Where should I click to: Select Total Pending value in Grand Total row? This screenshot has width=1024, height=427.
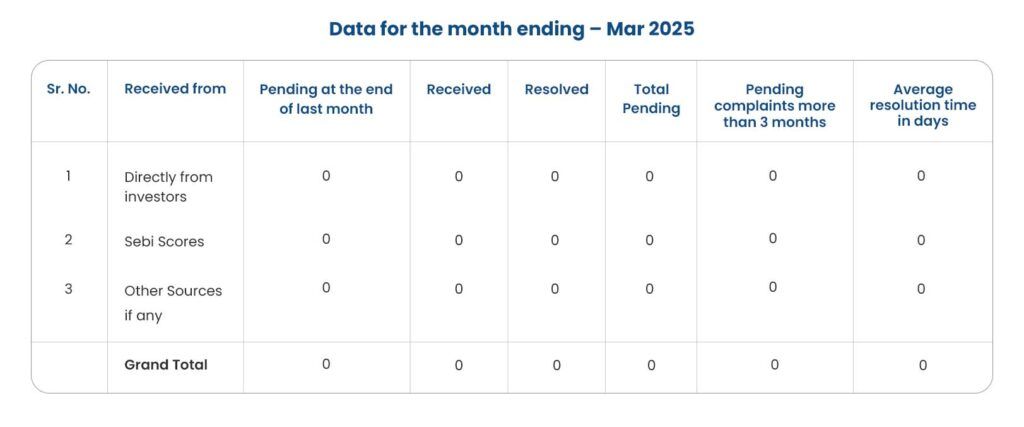(651, 366)
